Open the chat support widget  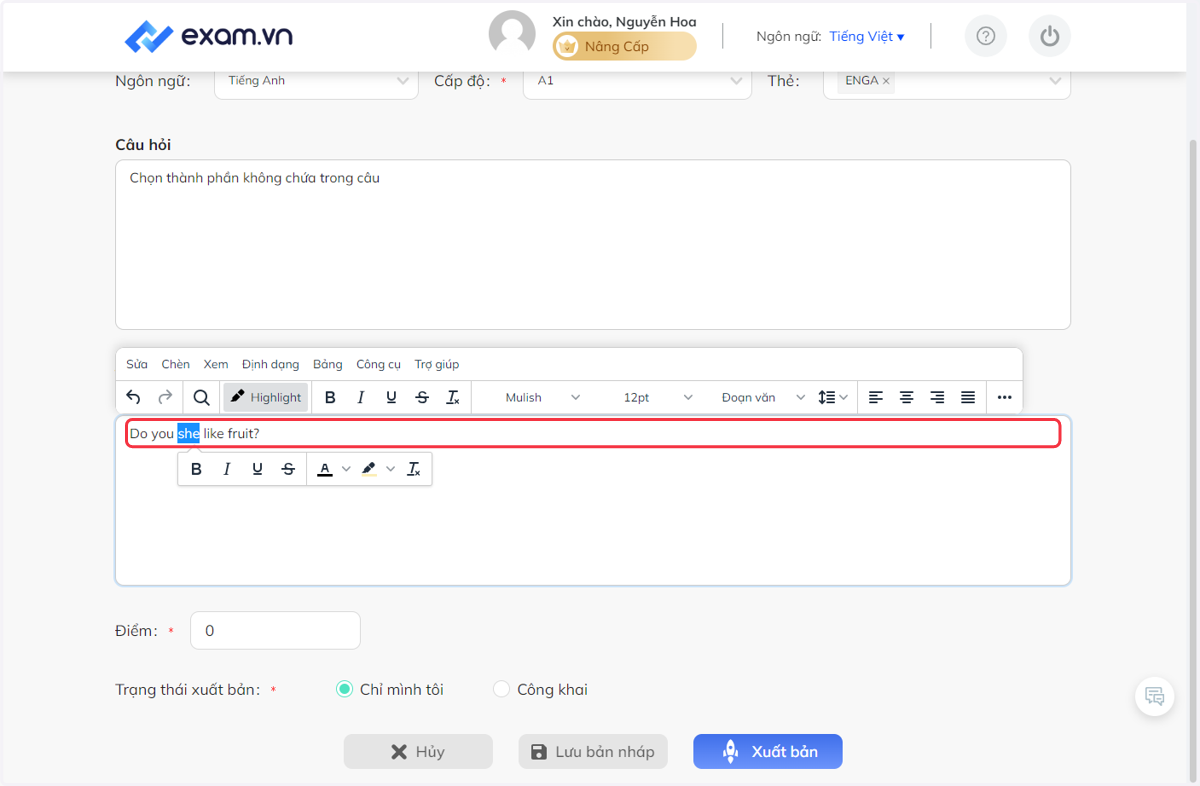(x=1155, y=696)
